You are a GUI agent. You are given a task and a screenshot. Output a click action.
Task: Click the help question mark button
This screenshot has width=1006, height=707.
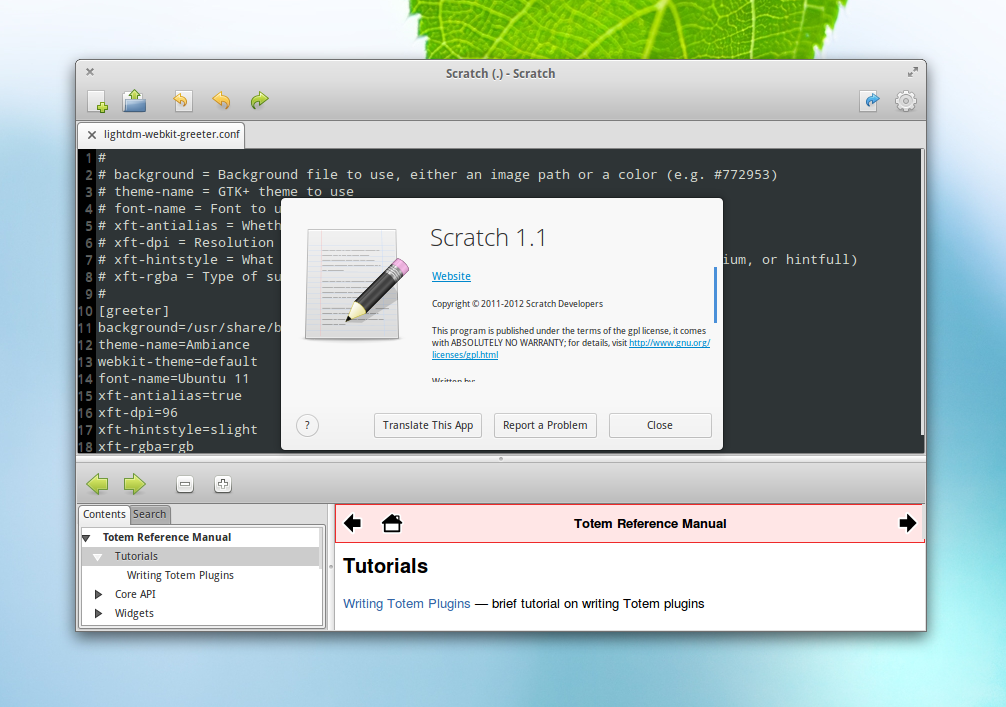pyautogui.click(x=307, y=425)
